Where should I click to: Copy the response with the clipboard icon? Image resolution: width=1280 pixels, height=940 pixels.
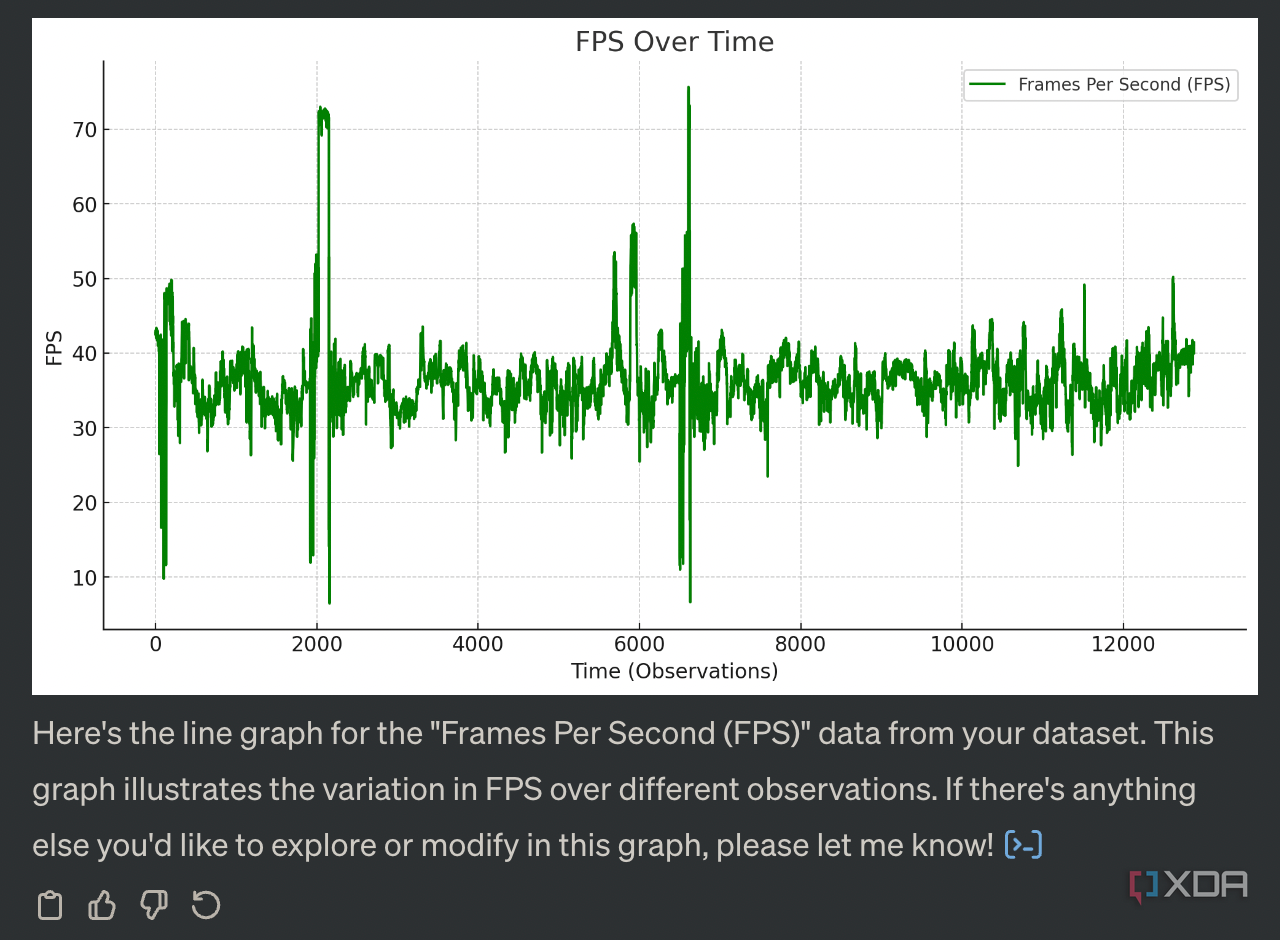(49, 906)
